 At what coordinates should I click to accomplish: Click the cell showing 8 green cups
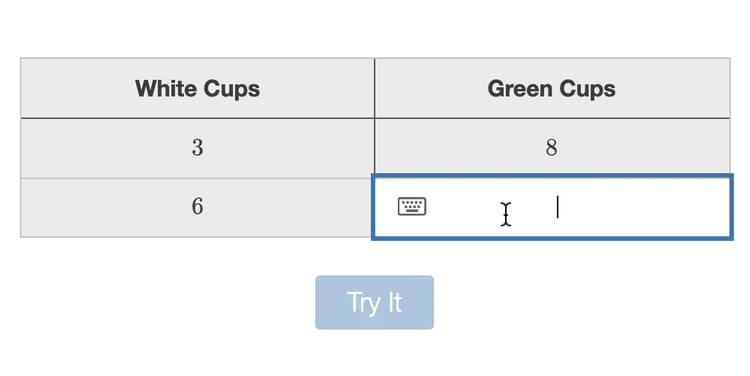point(552,148)
